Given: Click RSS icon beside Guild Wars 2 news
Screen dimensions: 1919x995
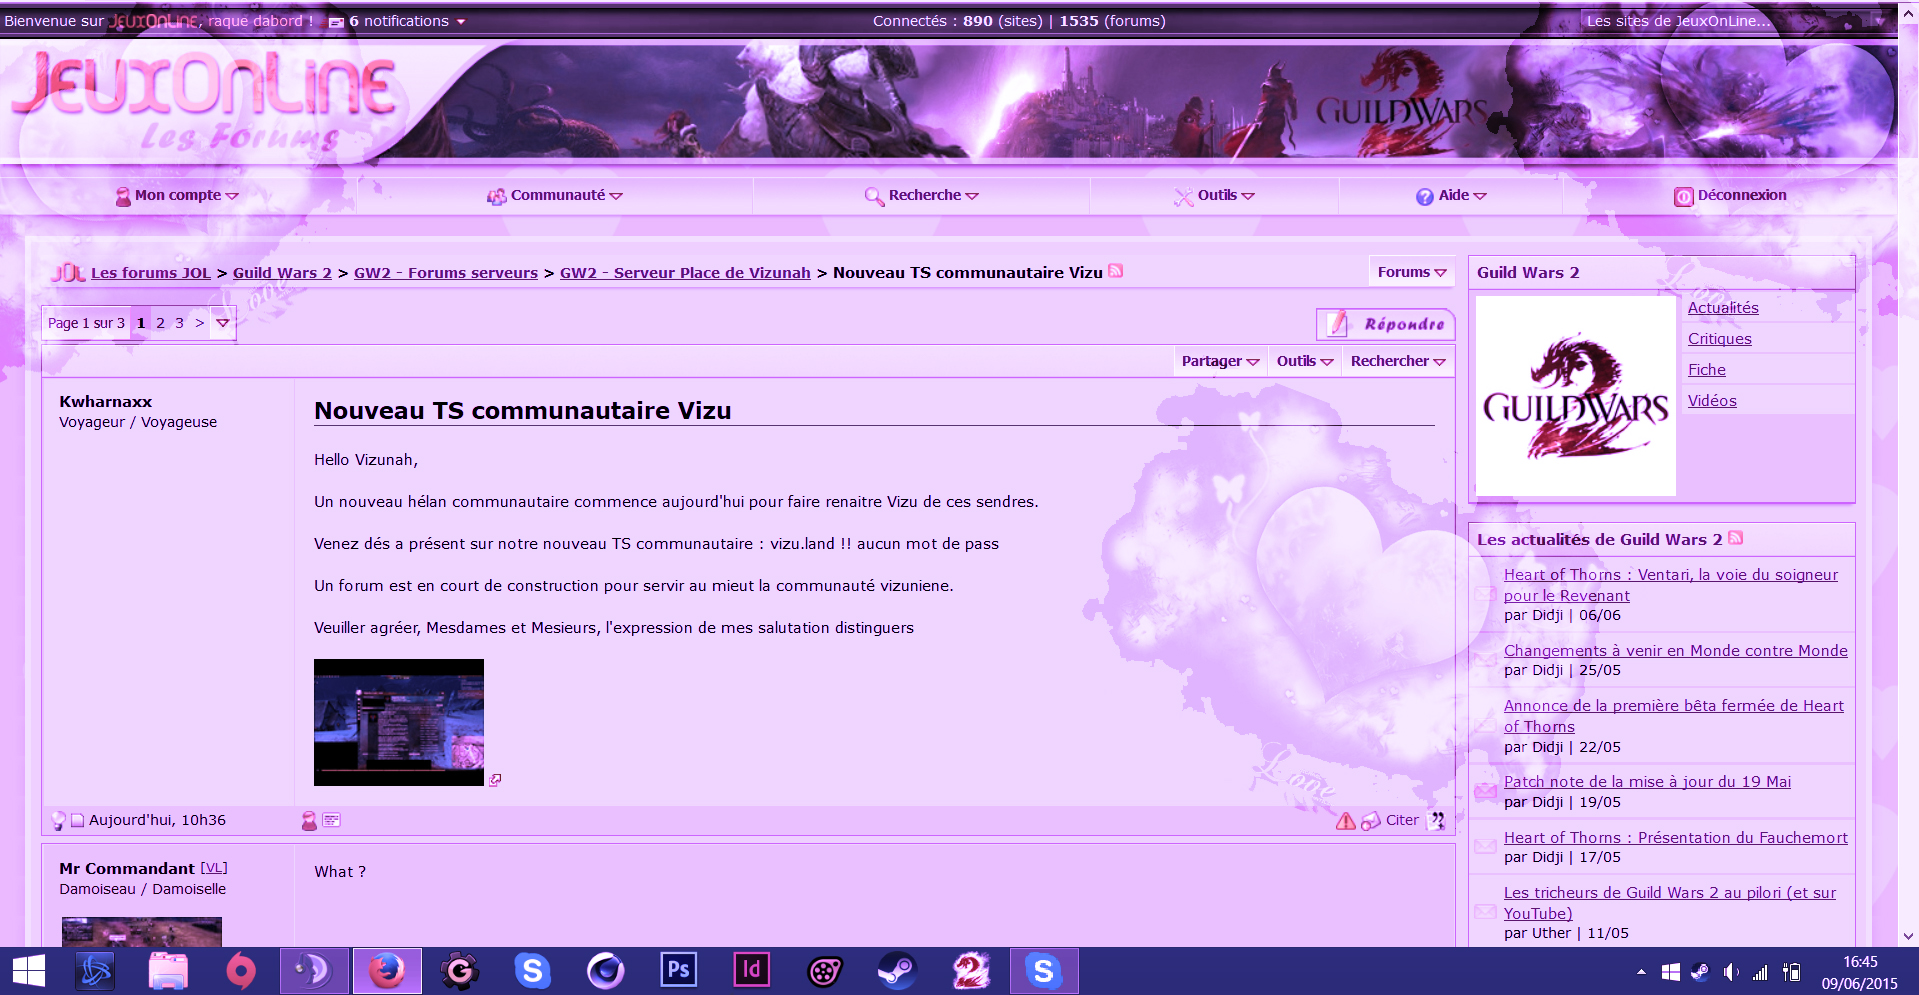Looking at the screenshot, I should 1735,538.
